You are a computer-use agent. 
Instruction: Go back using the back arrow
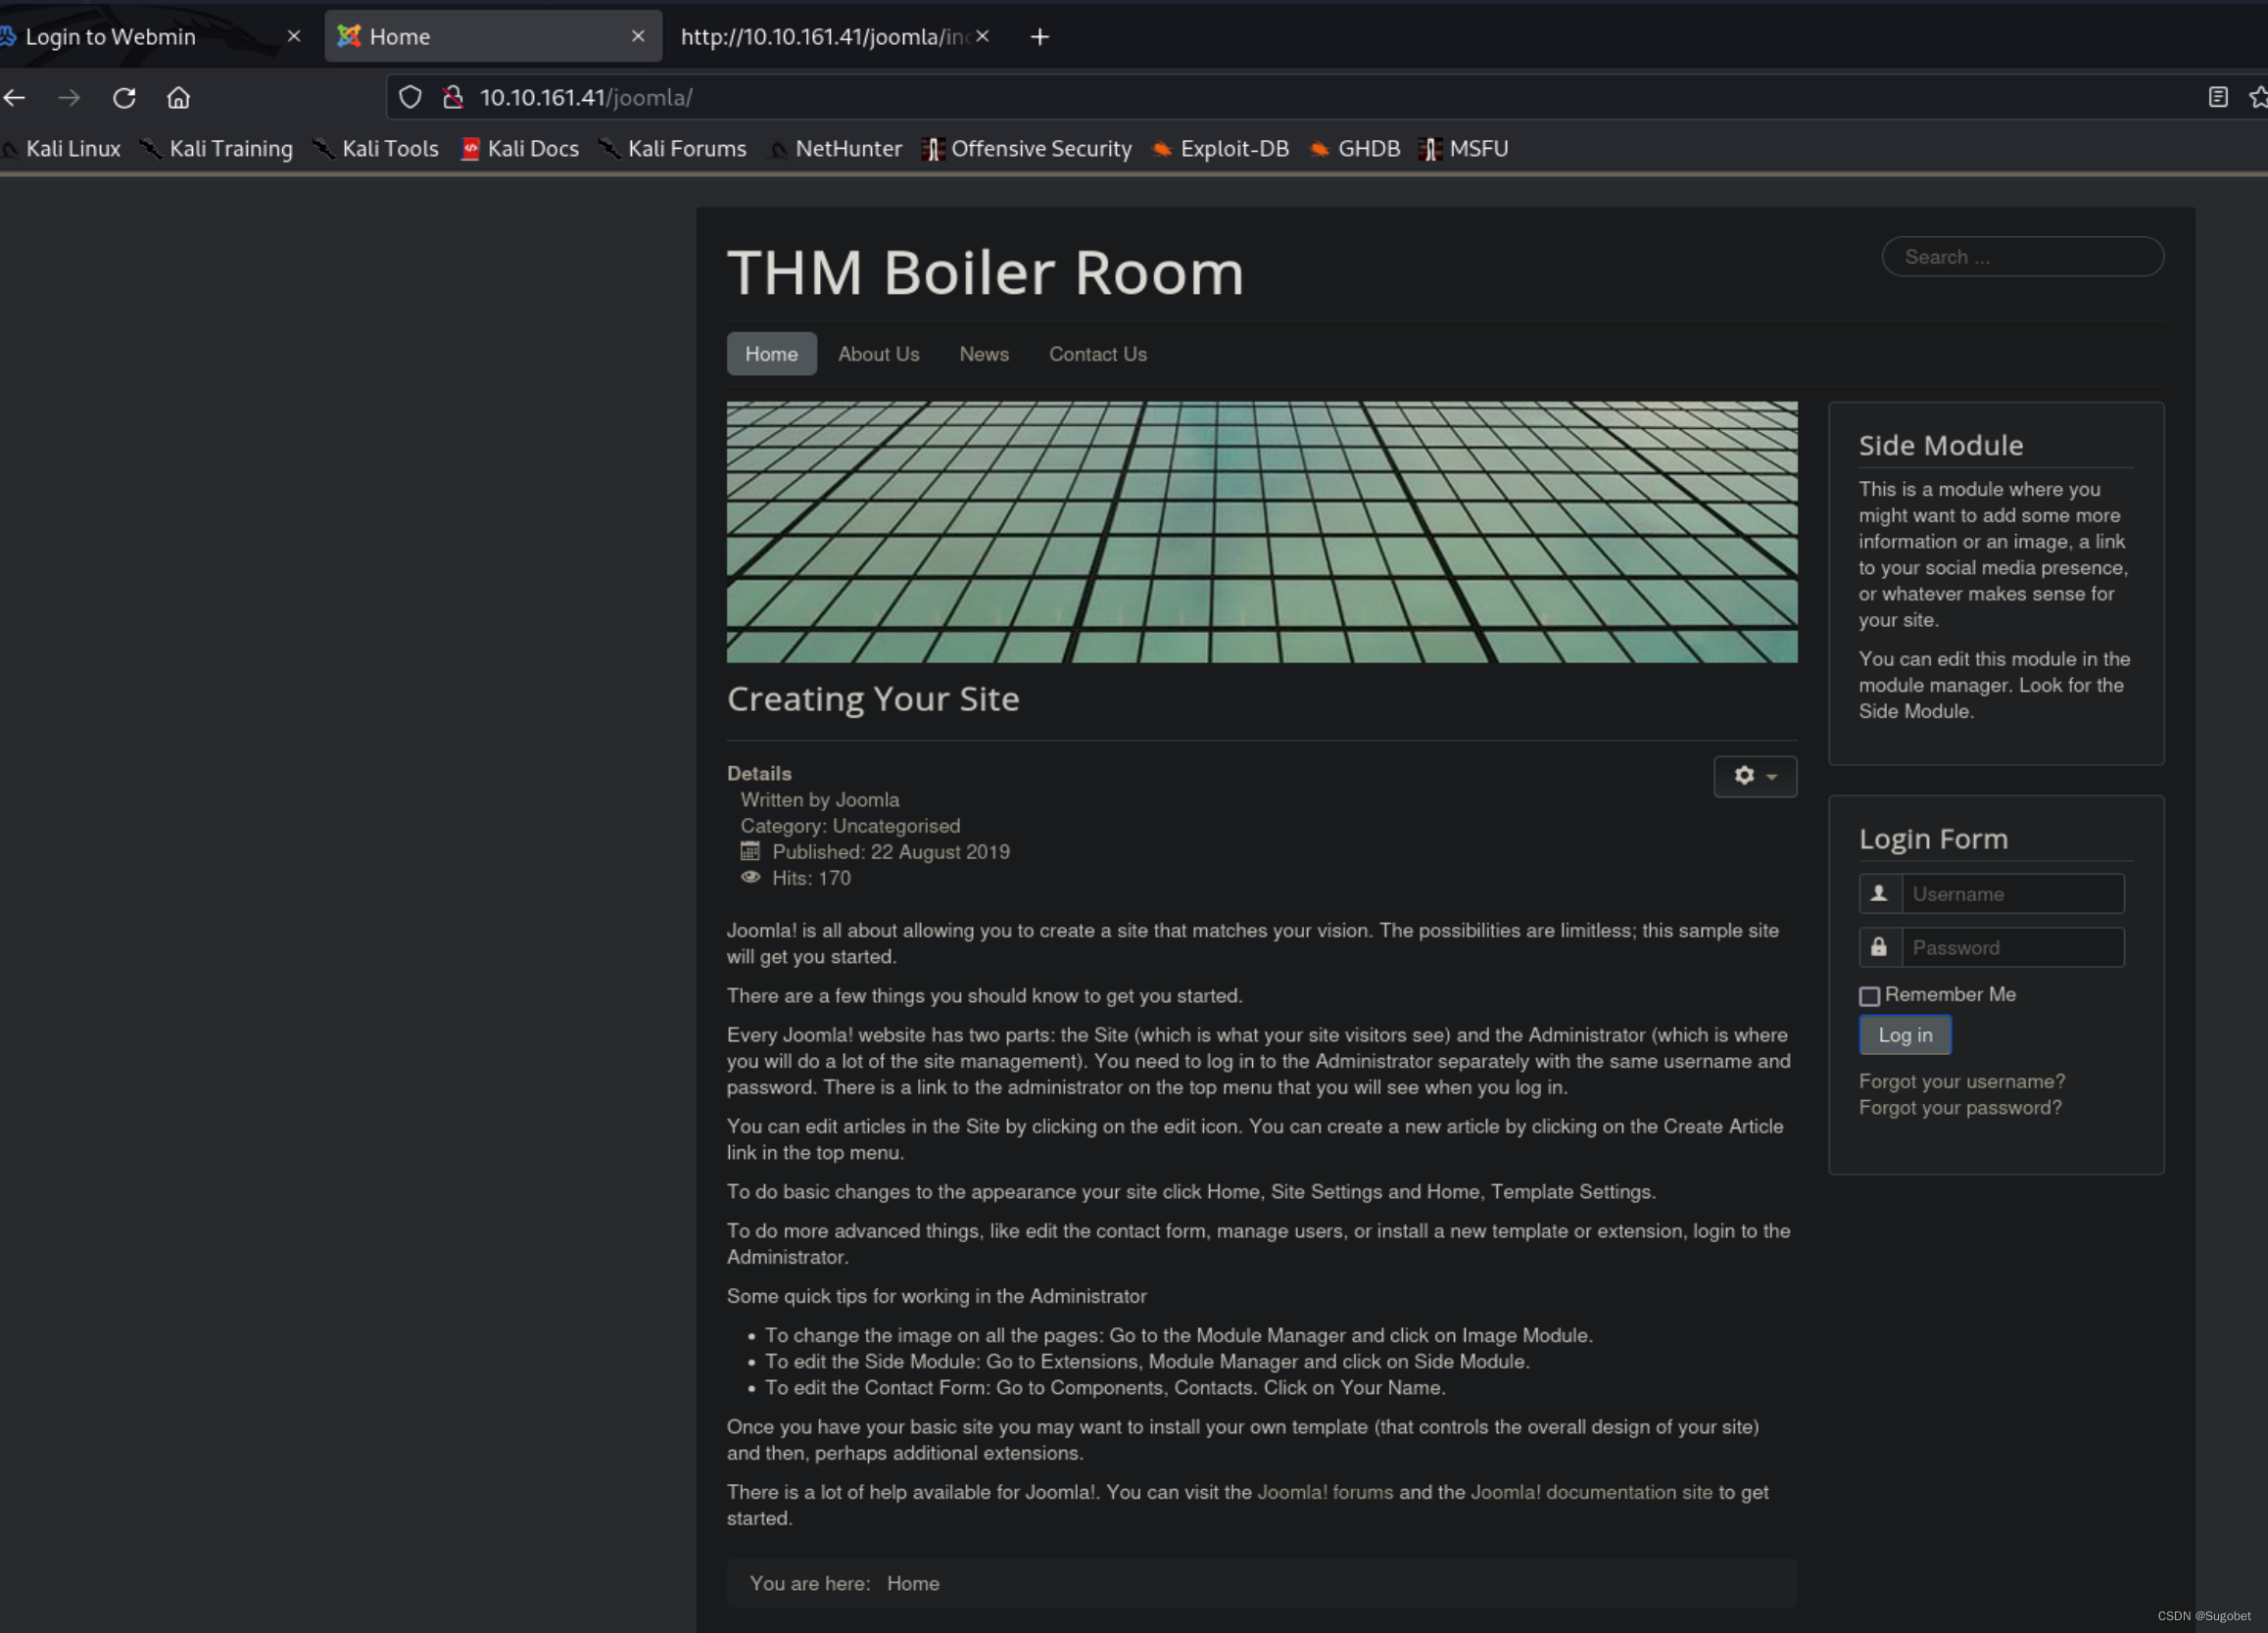pyautogui.click(x=14, y=97)
